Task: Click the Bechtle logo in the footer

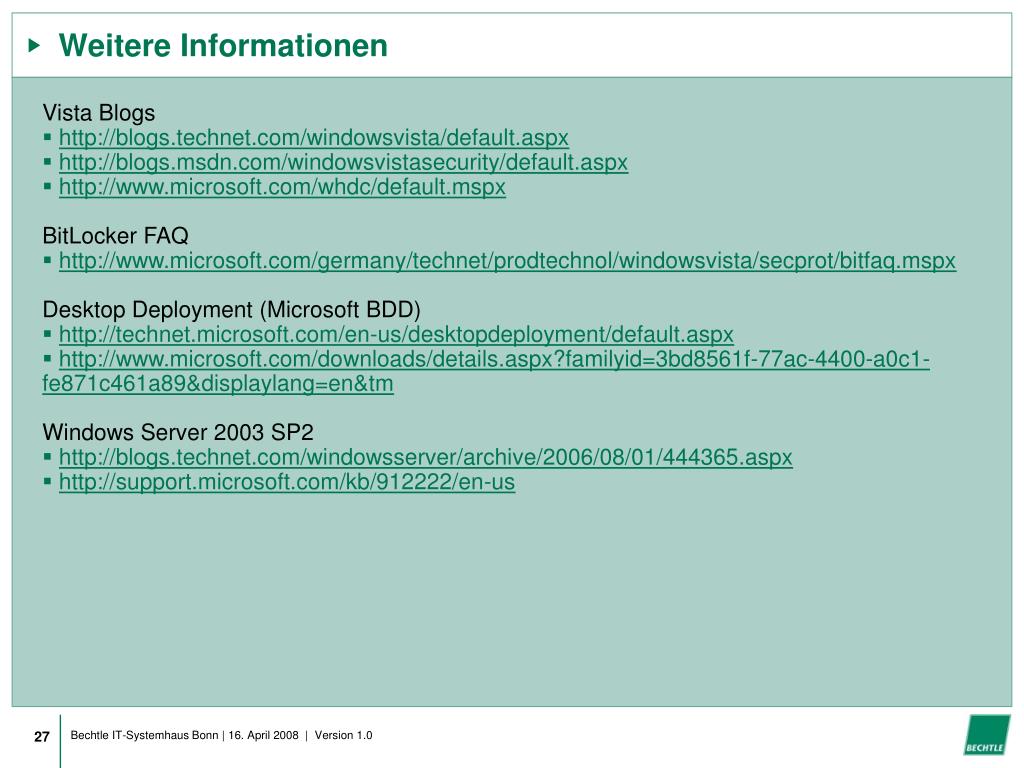Action: point(986,735)
